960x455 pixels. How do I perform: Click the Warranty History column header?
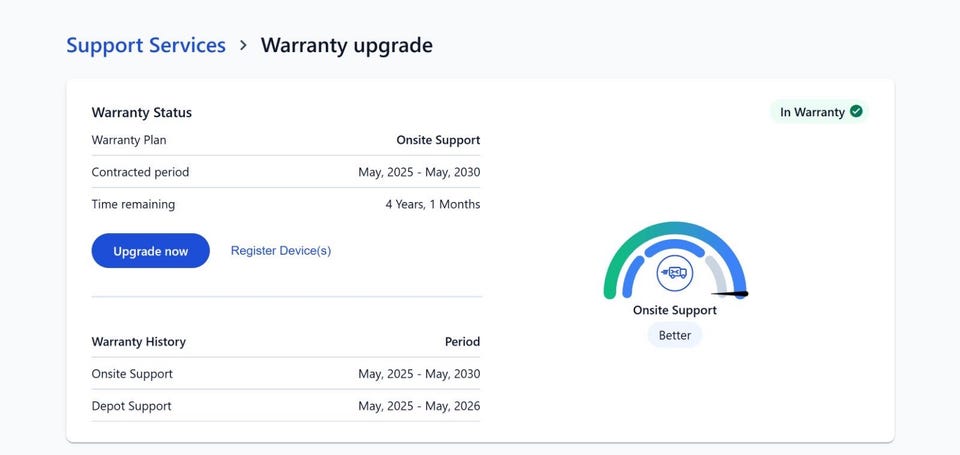138,342
